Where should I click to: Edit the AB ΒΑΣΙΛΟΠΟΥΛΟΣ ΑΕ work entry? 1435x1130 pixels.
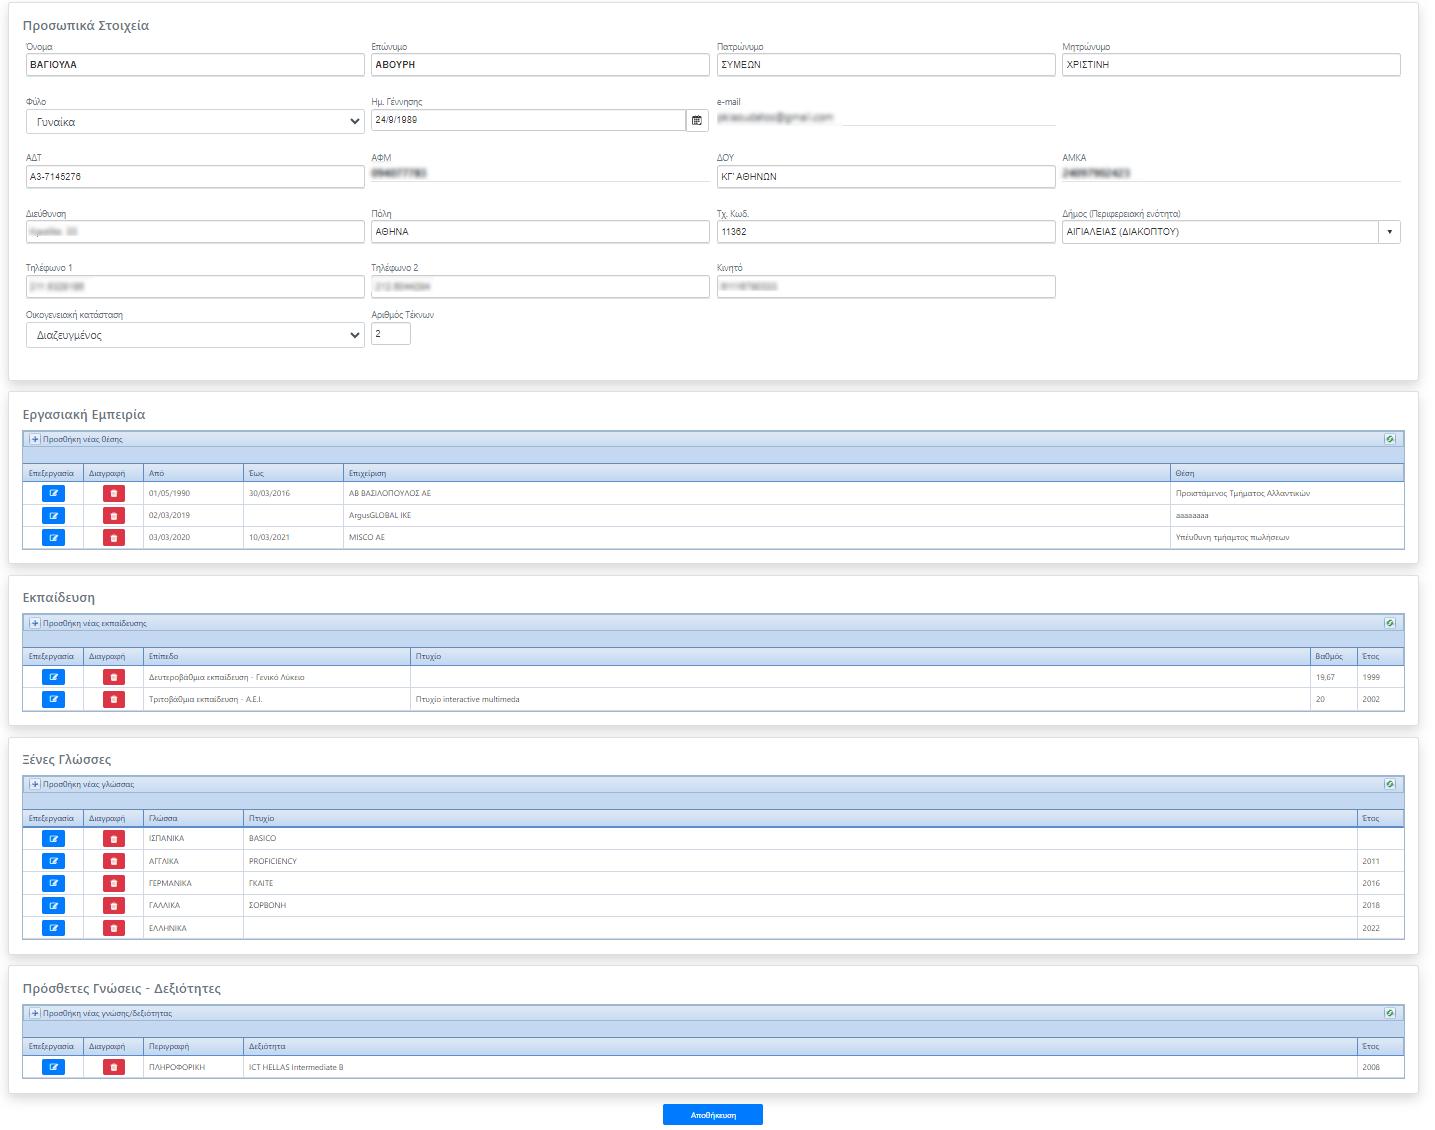[x=53, y=493]
